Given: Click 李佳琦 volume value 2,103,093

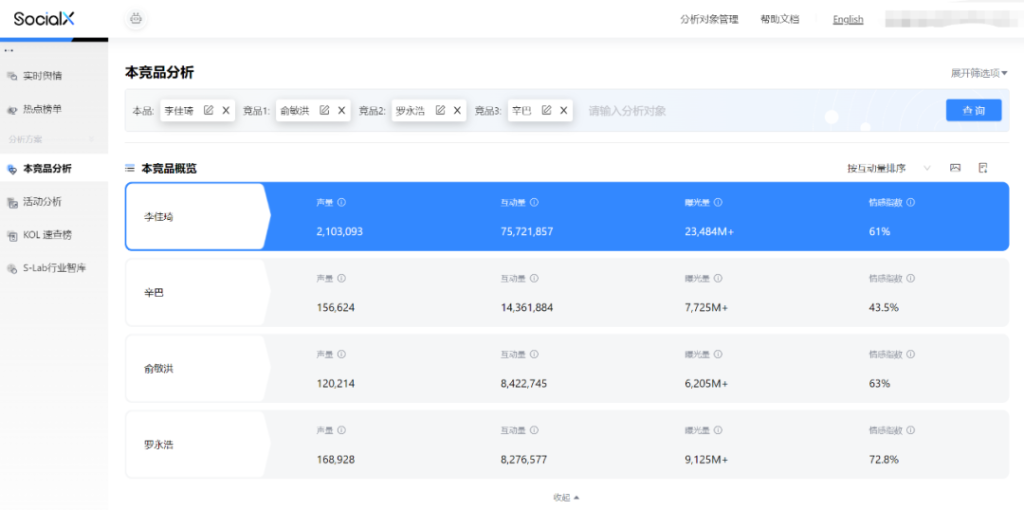Looking at the screenshot, I should tap(340, 231).
